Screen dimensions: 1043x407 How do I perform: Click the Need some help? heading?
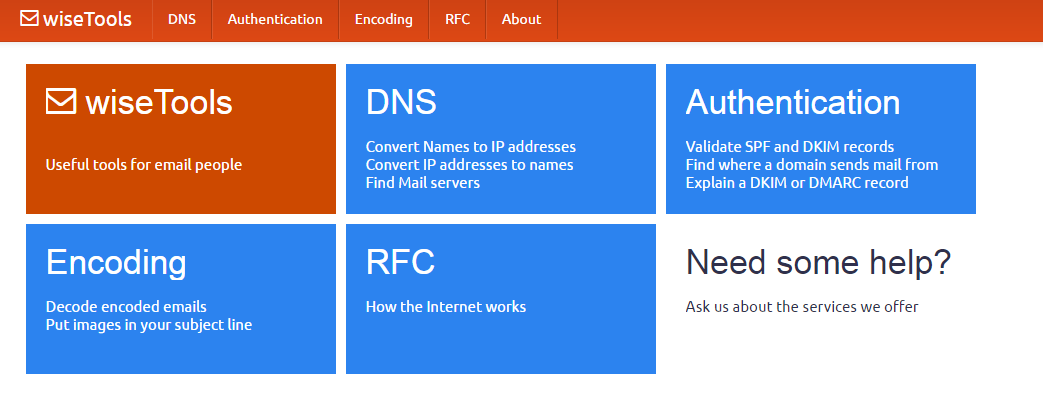818,262
